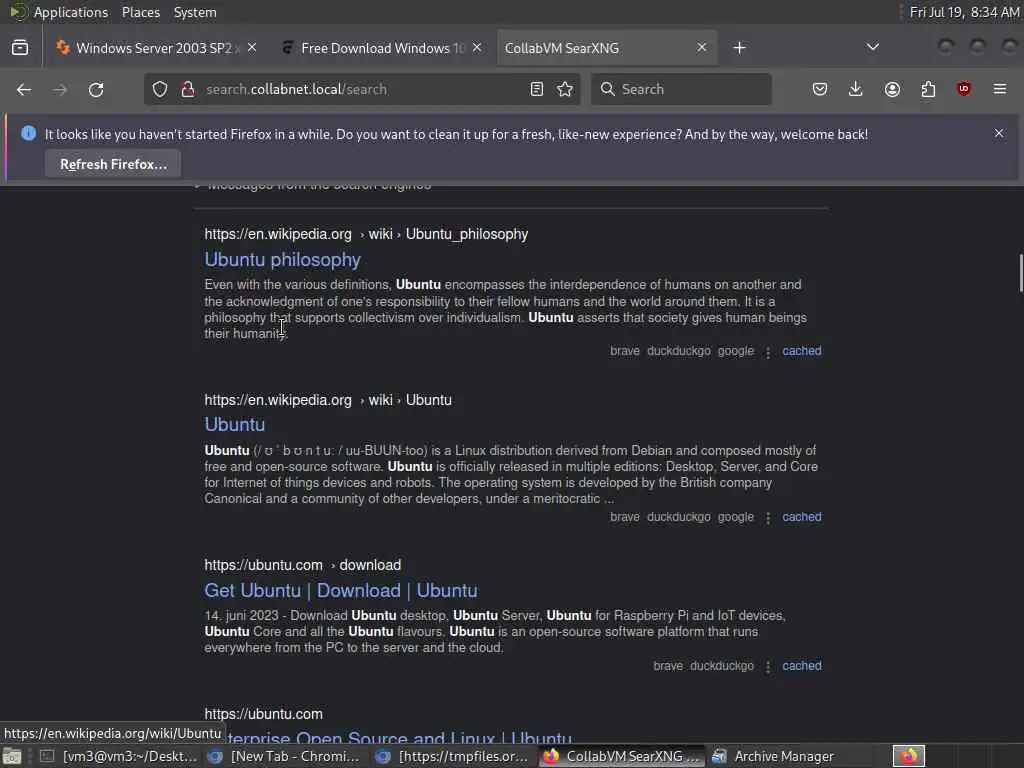Click the page vertical scrollbar thumb
The height and width of the screenshot is (768, 1024).
[1019, 273]
